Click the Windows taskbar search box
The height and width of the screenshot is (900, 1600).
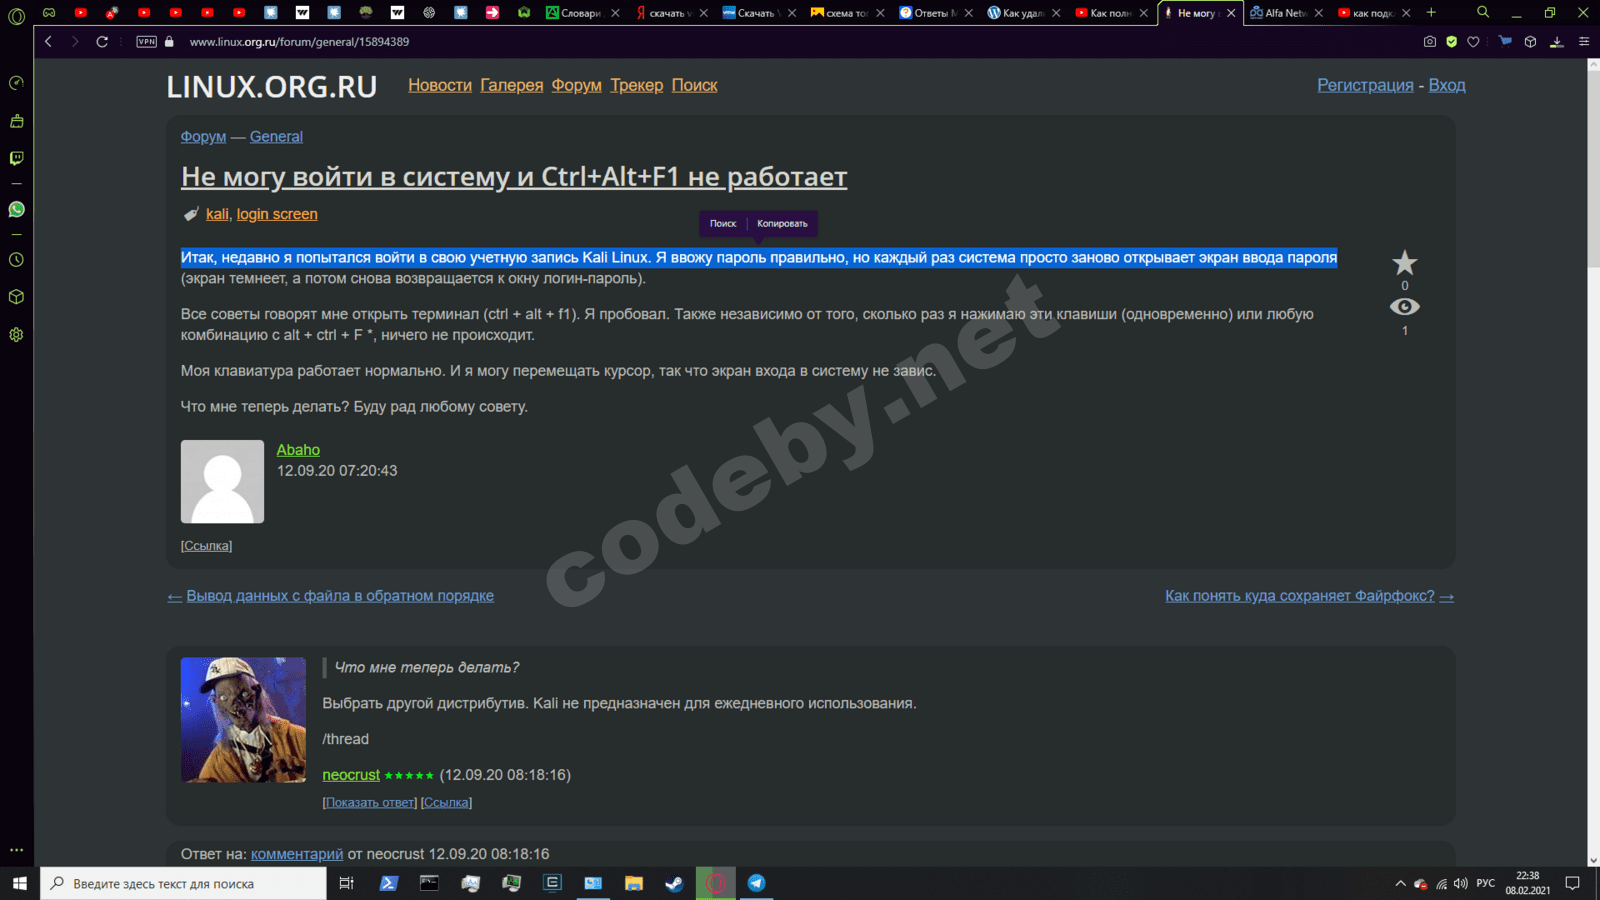[x=183, y=884]
